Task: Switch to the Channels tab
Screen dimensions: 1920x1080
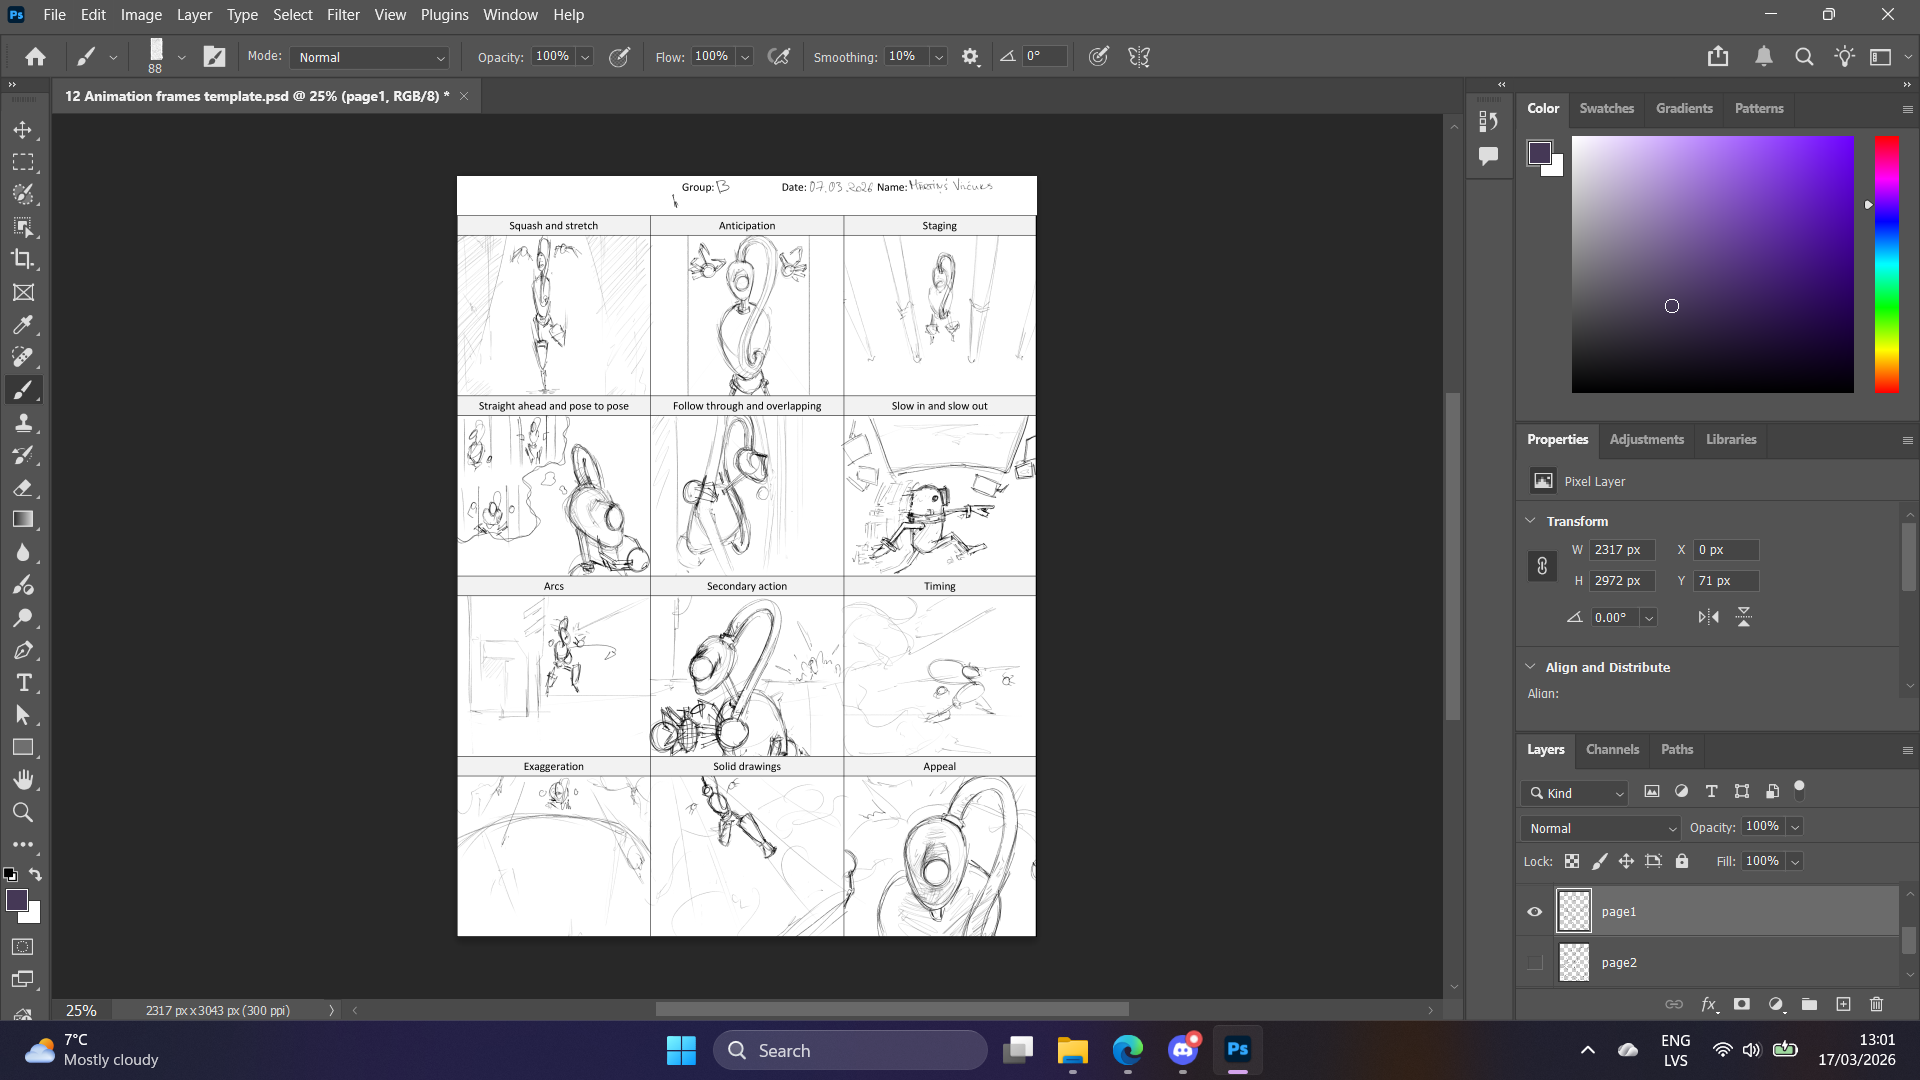Action: [x=1612, y=749]
